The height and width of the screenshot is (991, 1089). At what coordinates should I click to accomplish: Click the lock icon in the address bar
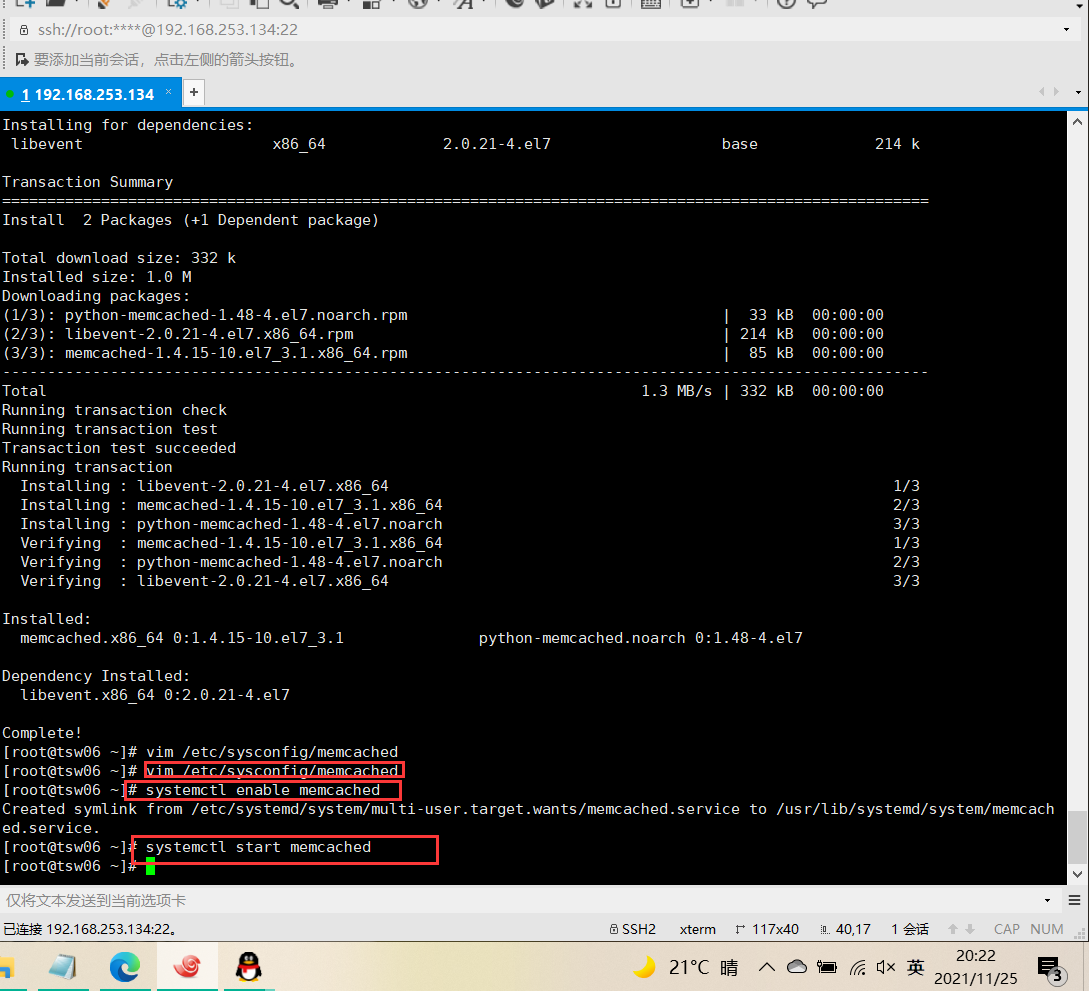click(x=24, y=30)
